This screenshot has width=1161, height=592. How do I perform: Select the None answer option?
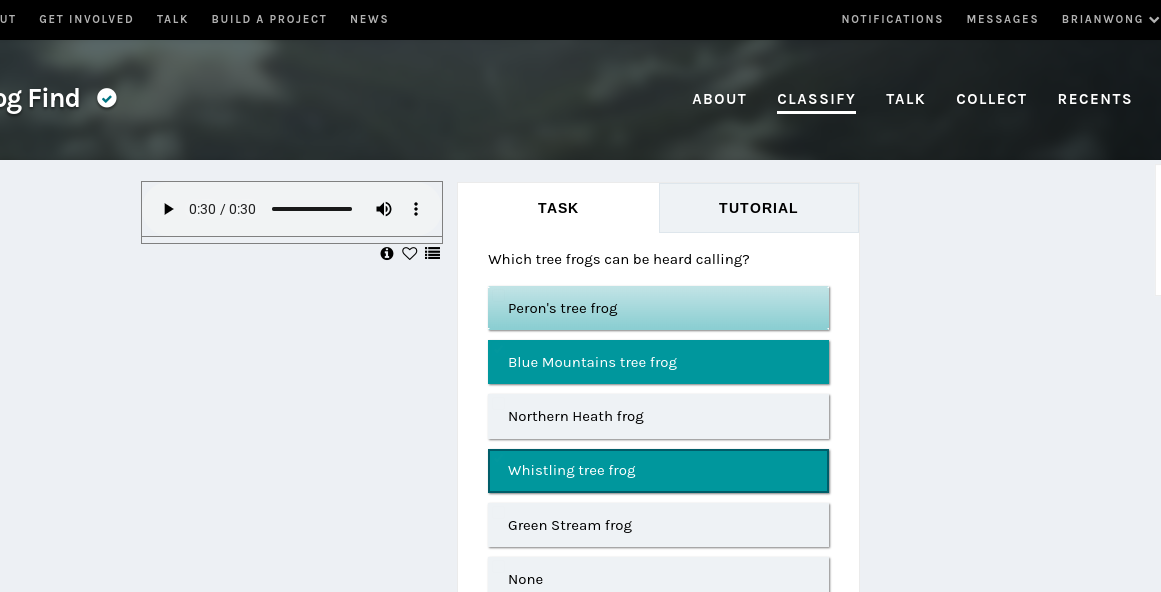coord(658,576)
